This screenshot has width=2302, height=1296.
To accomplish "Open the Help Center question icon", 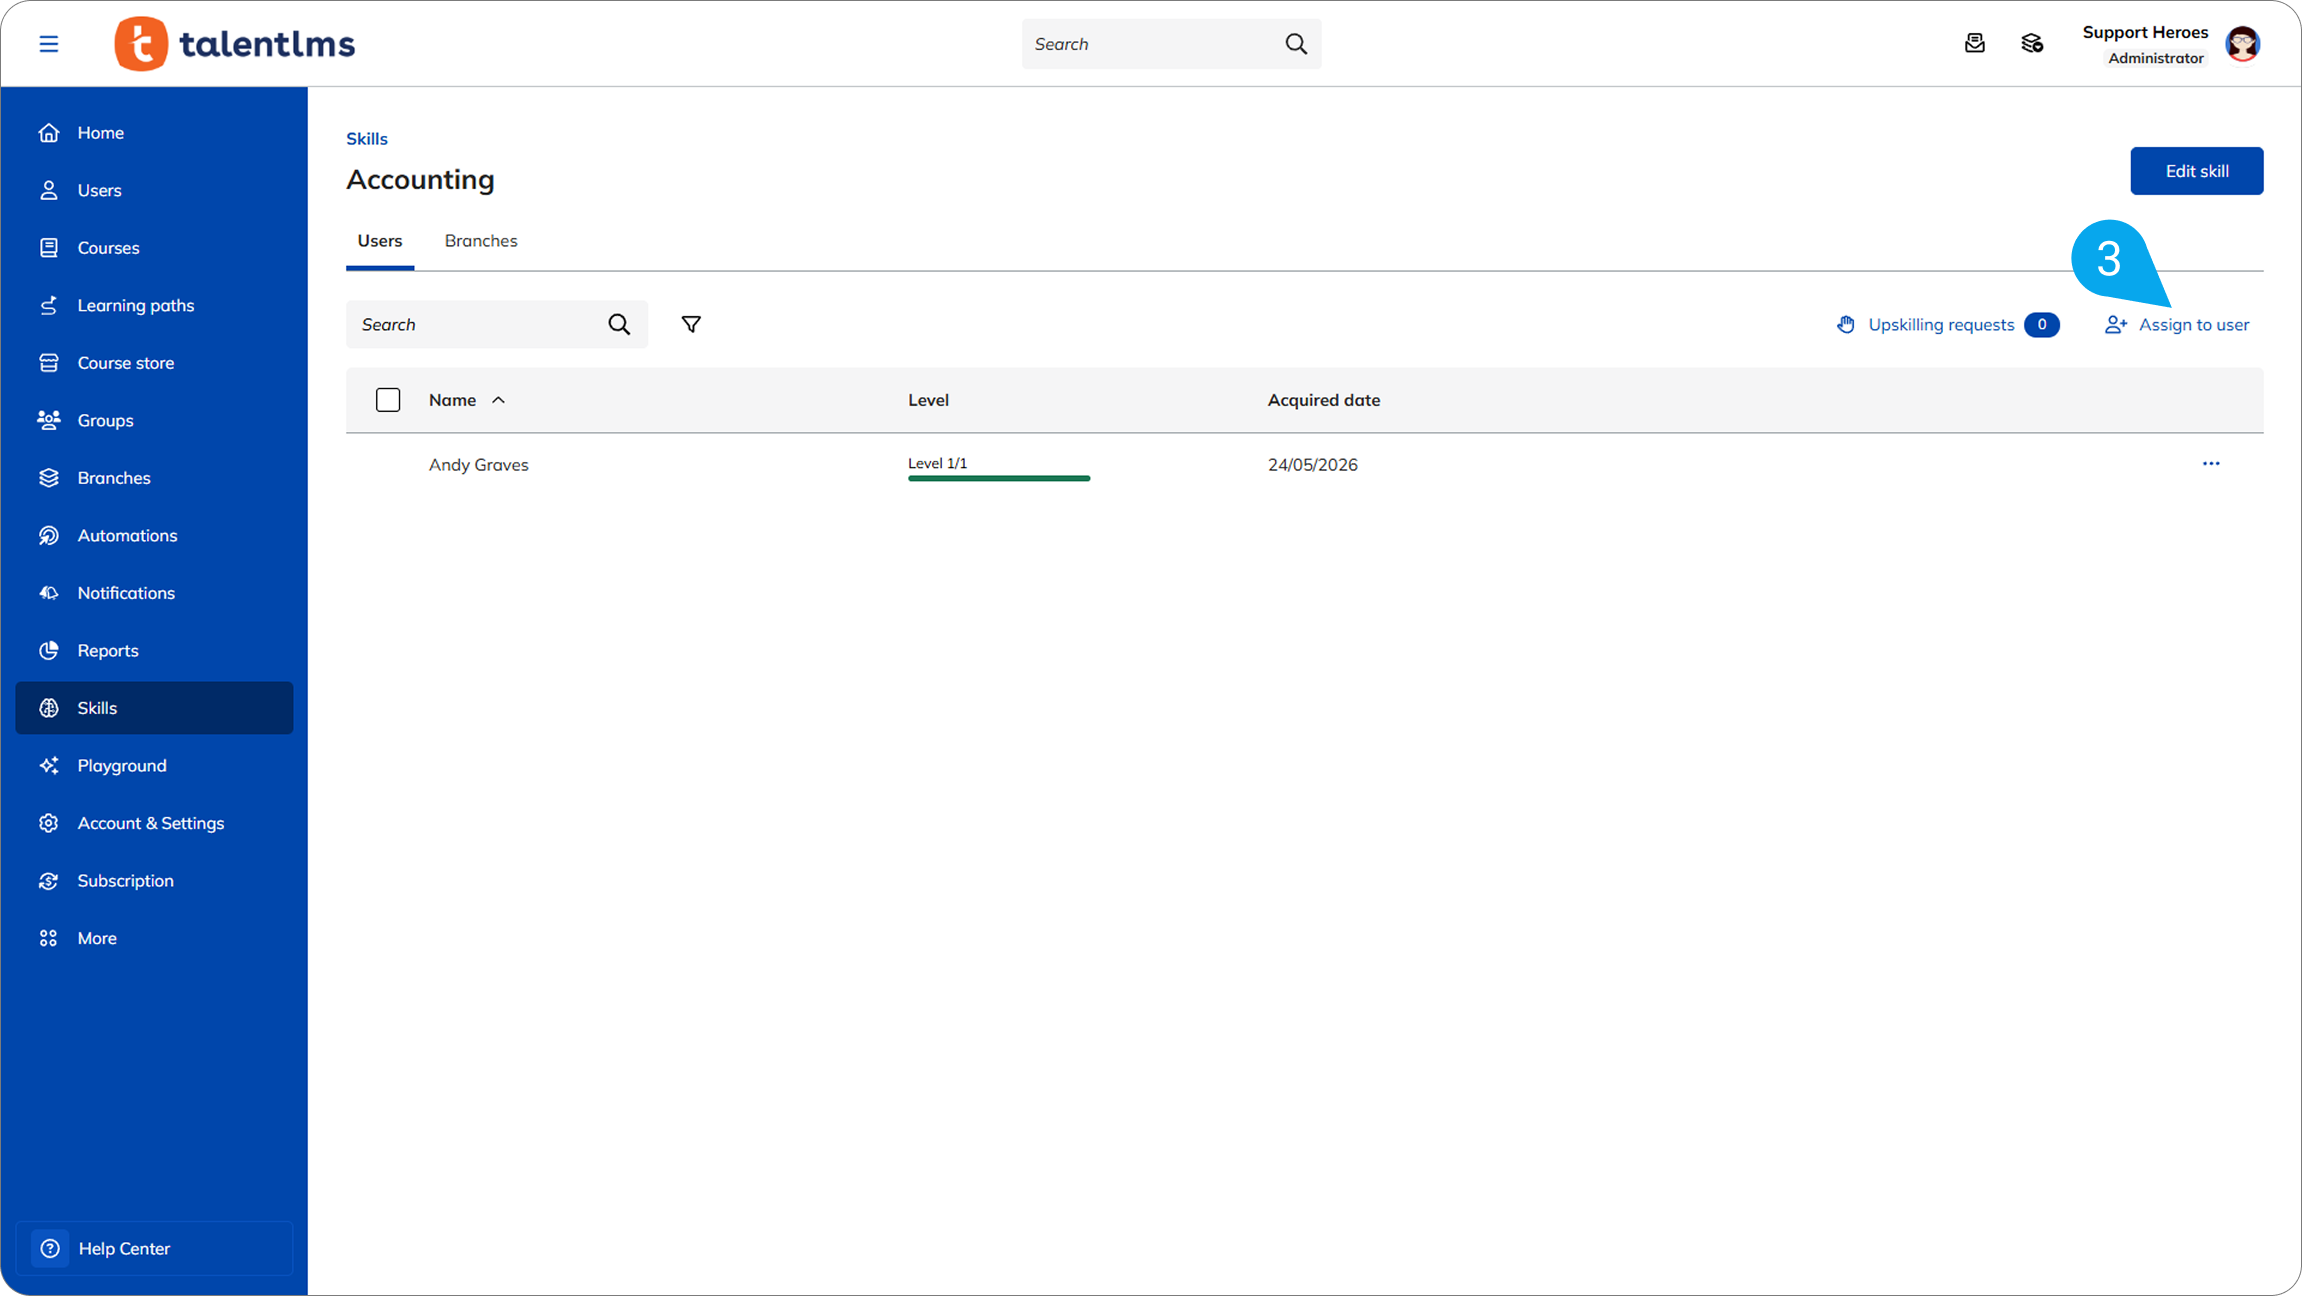I will point(50,1248).
